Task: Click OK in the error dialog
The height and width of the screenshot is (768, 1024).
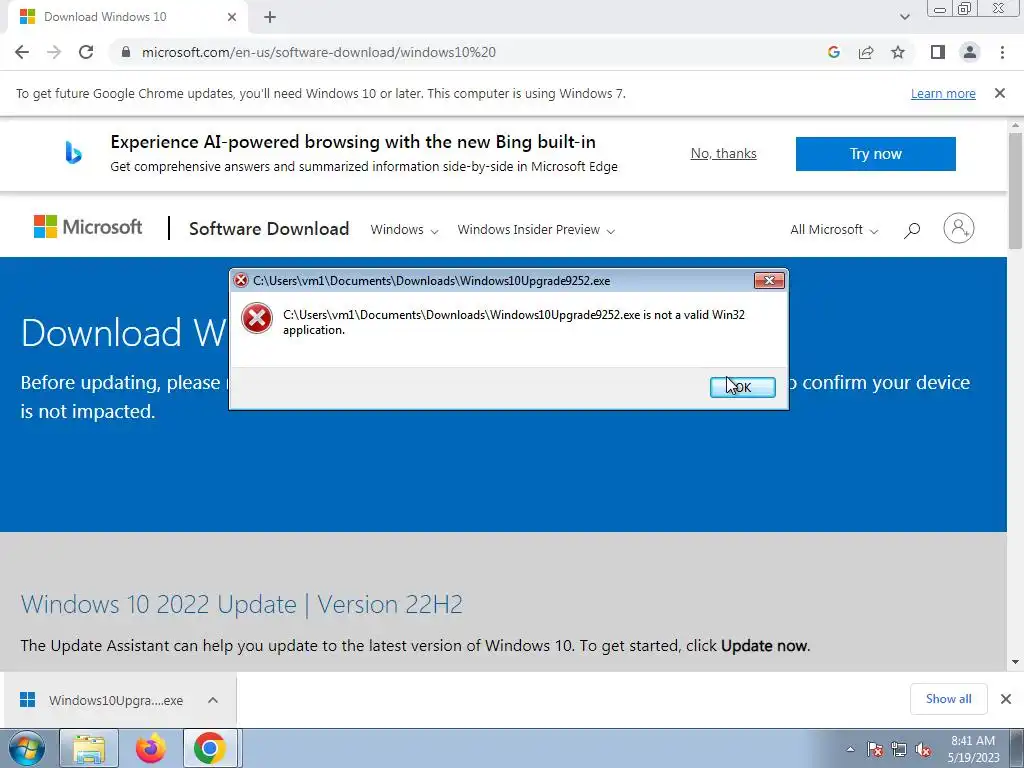Action: [743, 387]
